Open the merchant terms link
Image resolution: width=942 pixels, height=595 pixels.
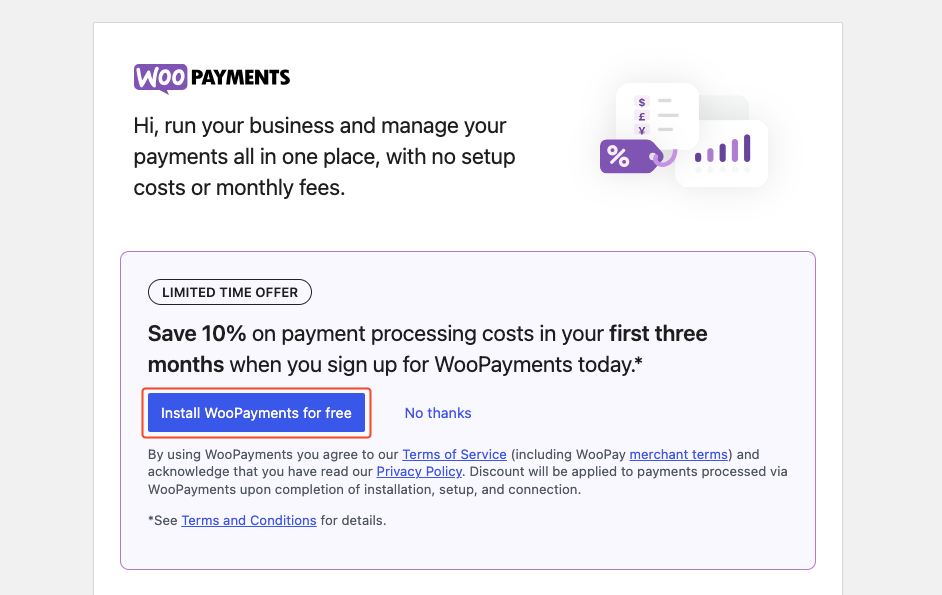tap(678, 454)
